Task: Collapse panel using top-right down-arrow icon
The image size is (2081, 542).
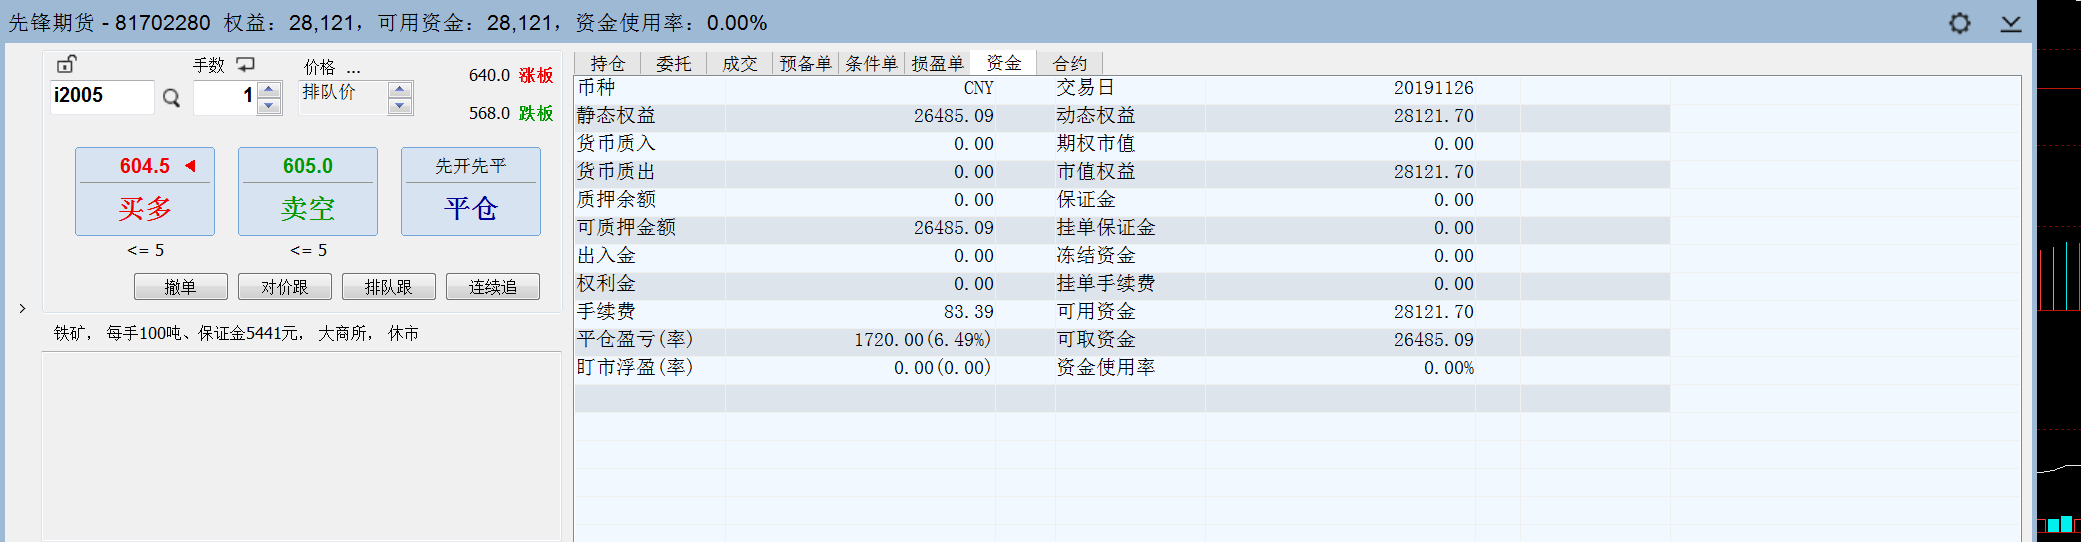Action: tap(2010, 23)
